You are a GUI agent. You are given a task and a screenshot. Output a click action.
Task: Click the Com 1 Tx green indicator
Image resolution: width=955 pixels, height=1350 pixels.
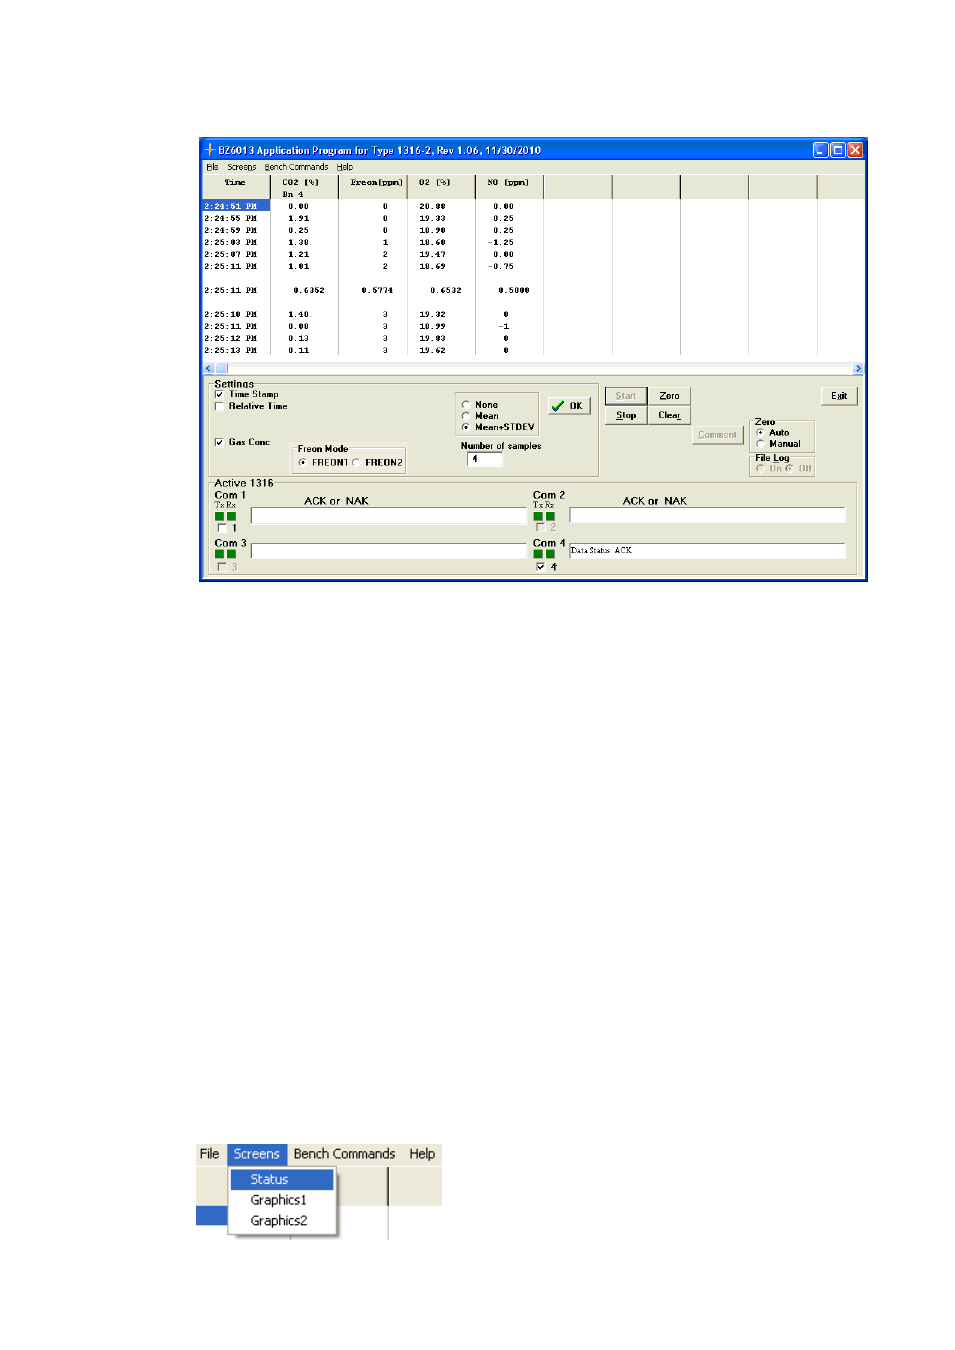pyautogui.click(x=220, y=516)
